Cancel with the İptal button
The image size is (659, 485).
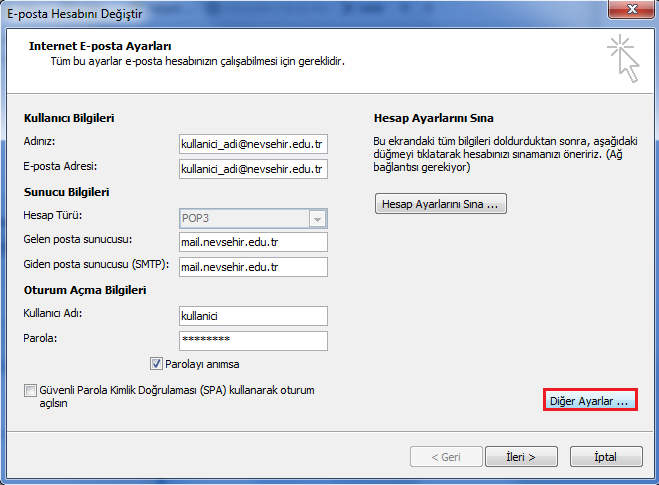click(605, 456)
